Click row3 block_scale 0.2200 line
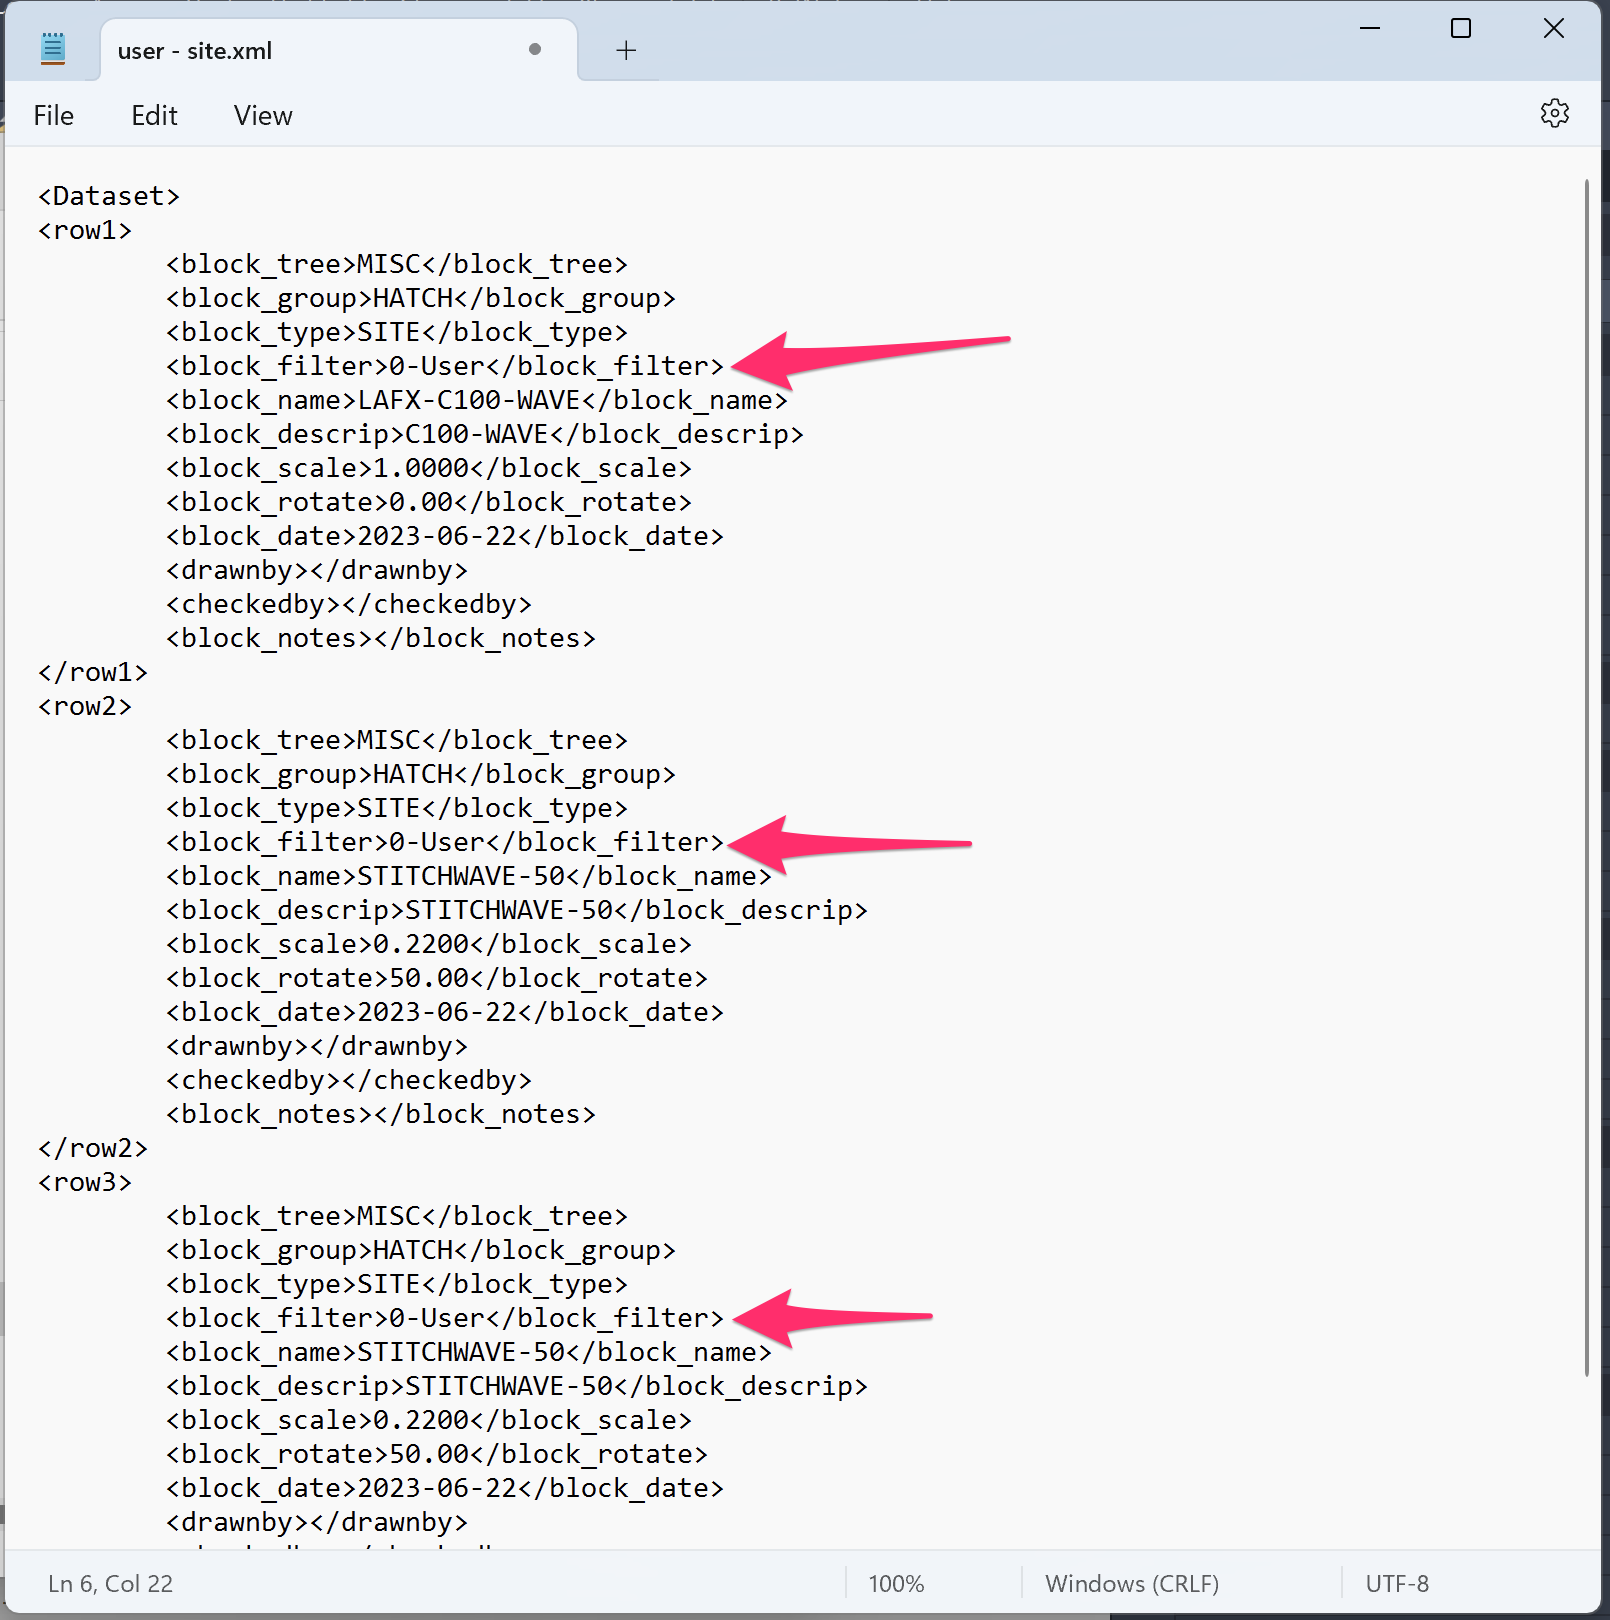Screen dimensions: 1610x1620 coord(429,1420)
